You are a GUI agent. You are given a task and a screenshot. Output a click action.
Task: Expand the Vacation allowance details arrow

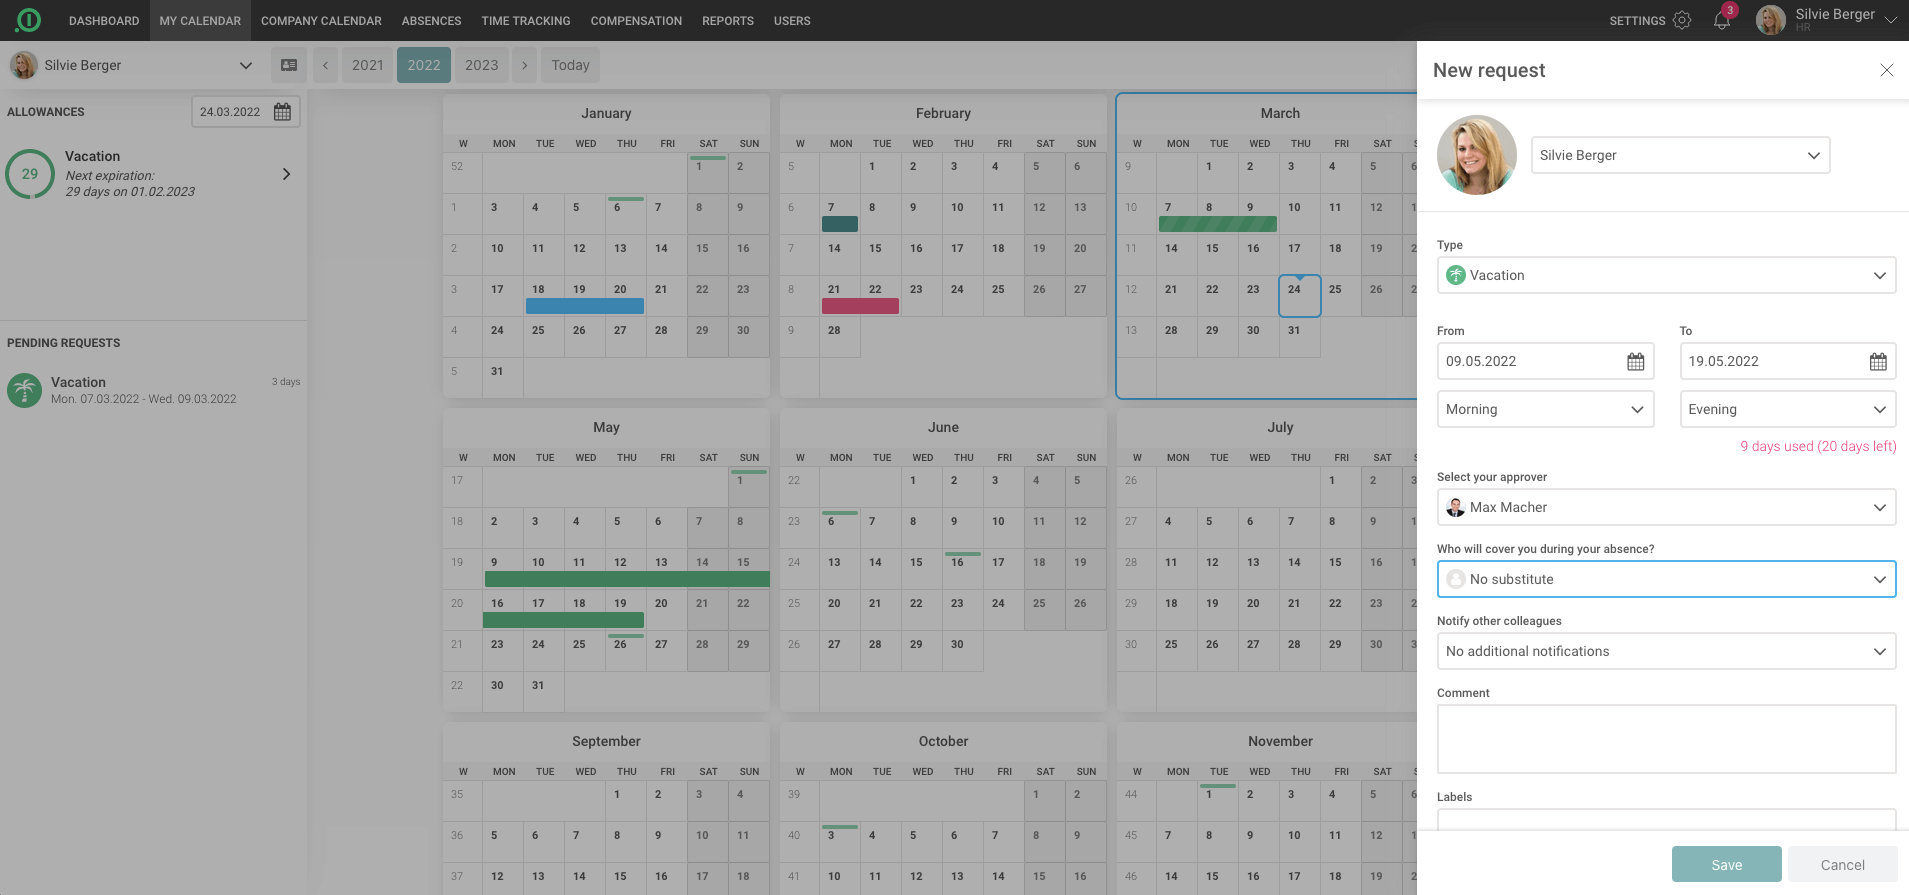tap(287, 174)
